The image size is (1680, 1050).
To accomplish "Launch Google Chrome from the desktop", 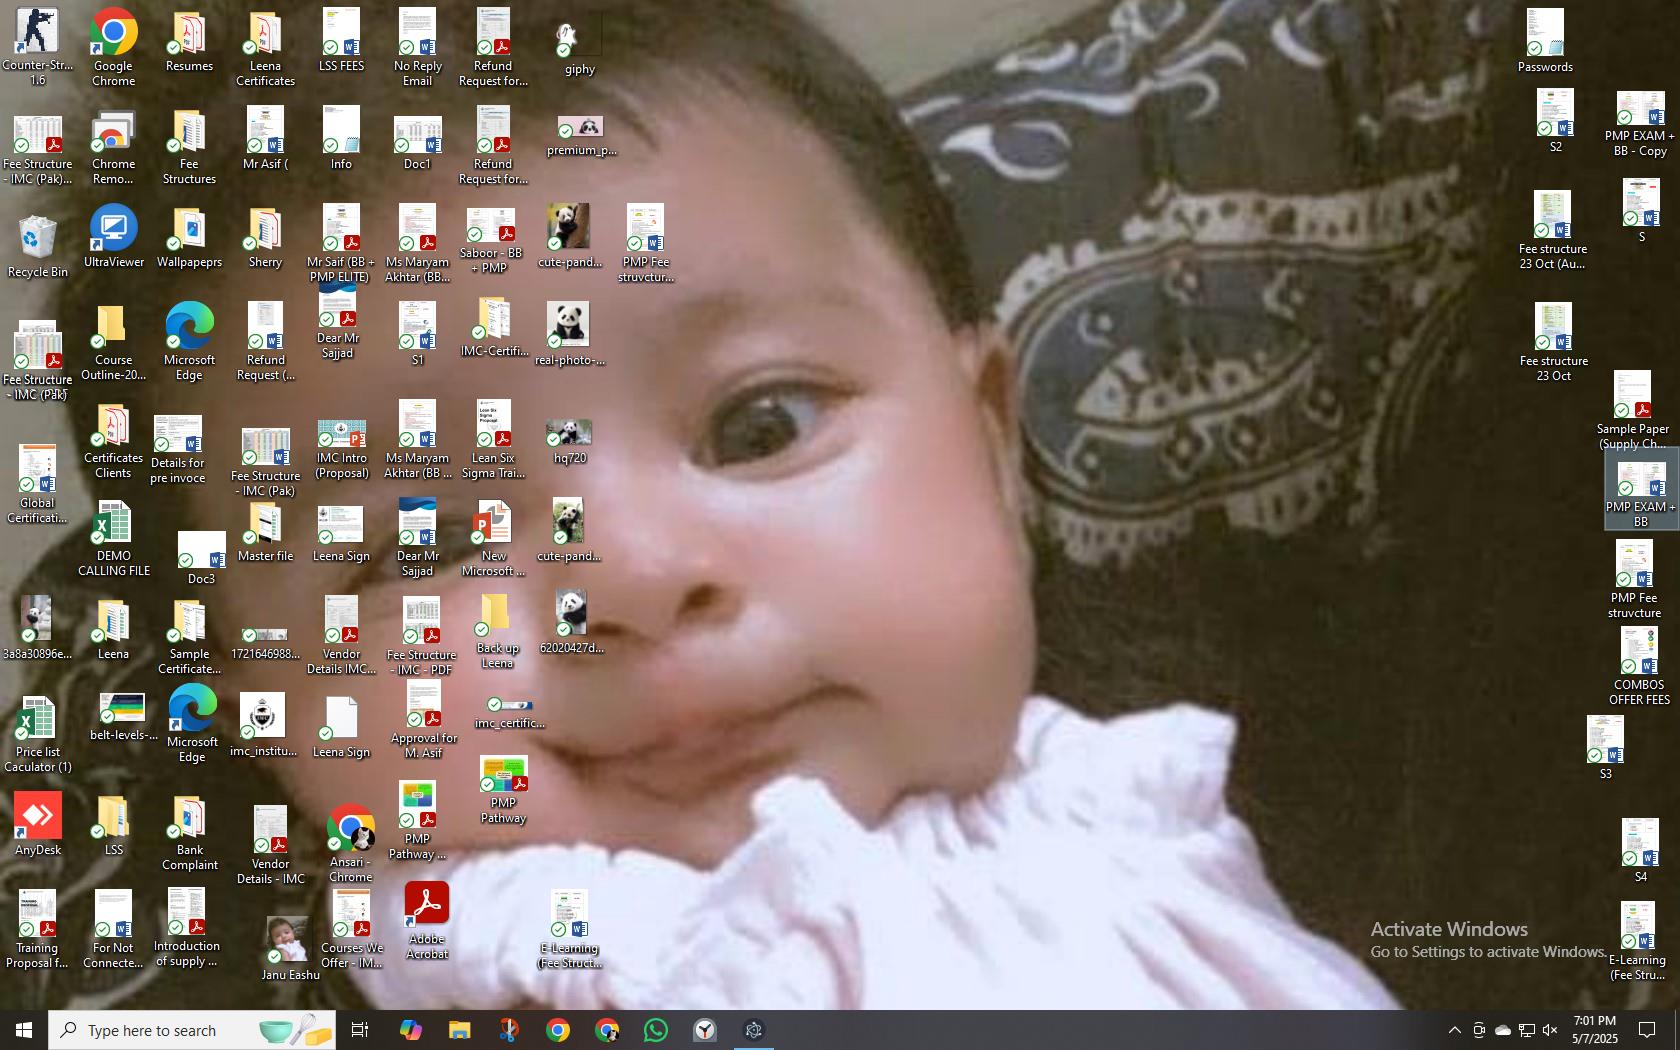I will pyautogui.click(x=114, y=46).
